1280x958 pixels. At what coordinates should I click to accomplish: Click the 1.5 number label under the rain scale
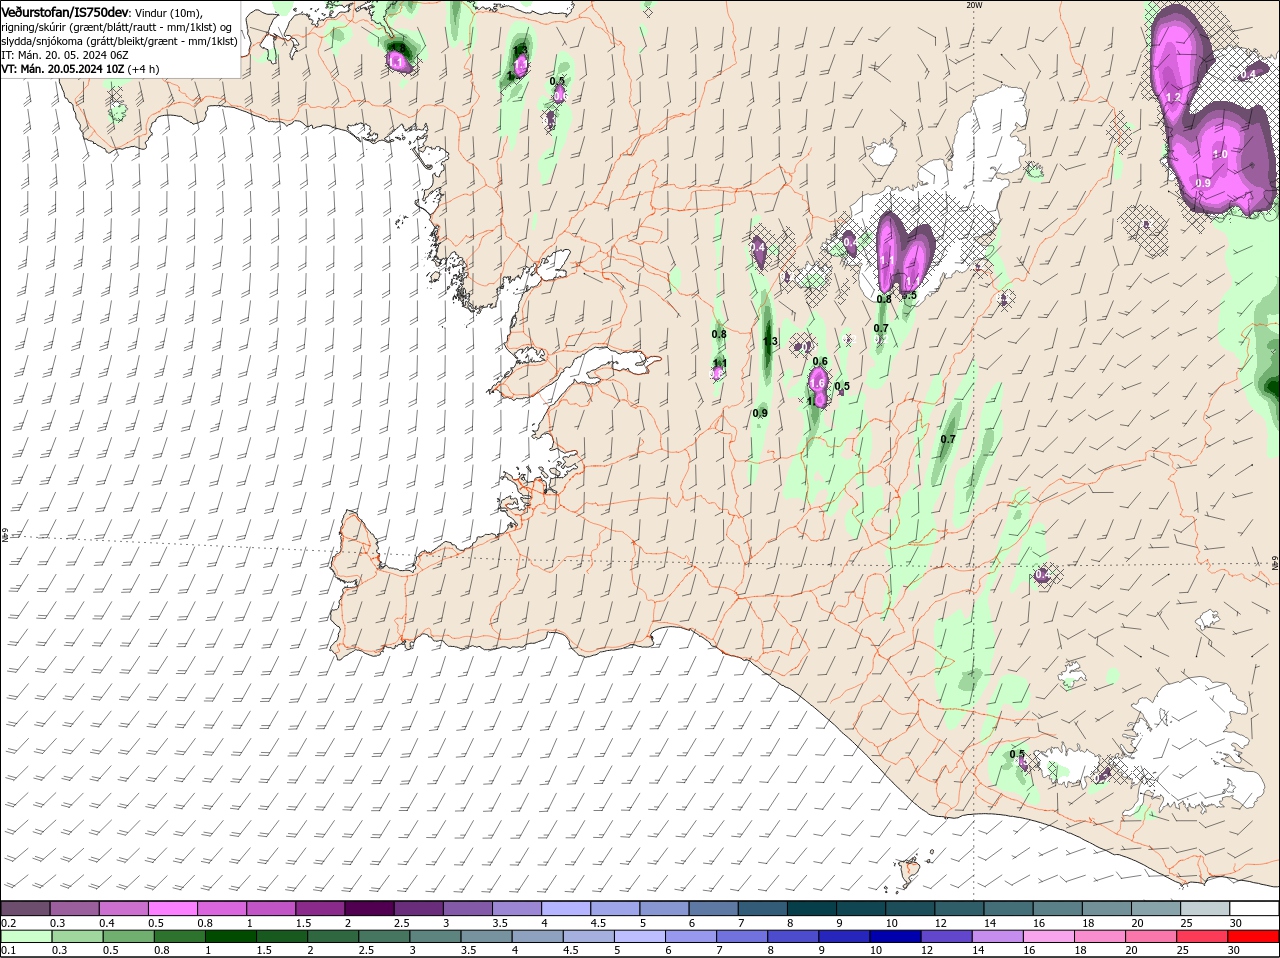click(264, 950)
